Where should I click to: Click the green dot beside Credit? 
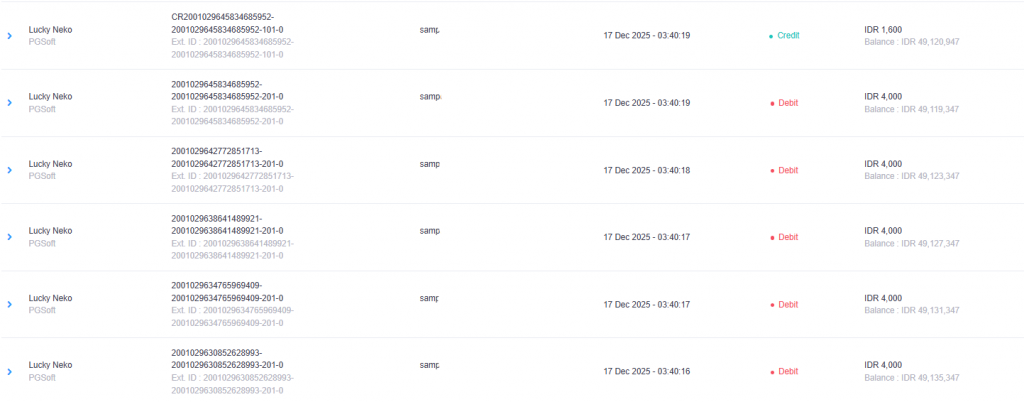[771, 36]
